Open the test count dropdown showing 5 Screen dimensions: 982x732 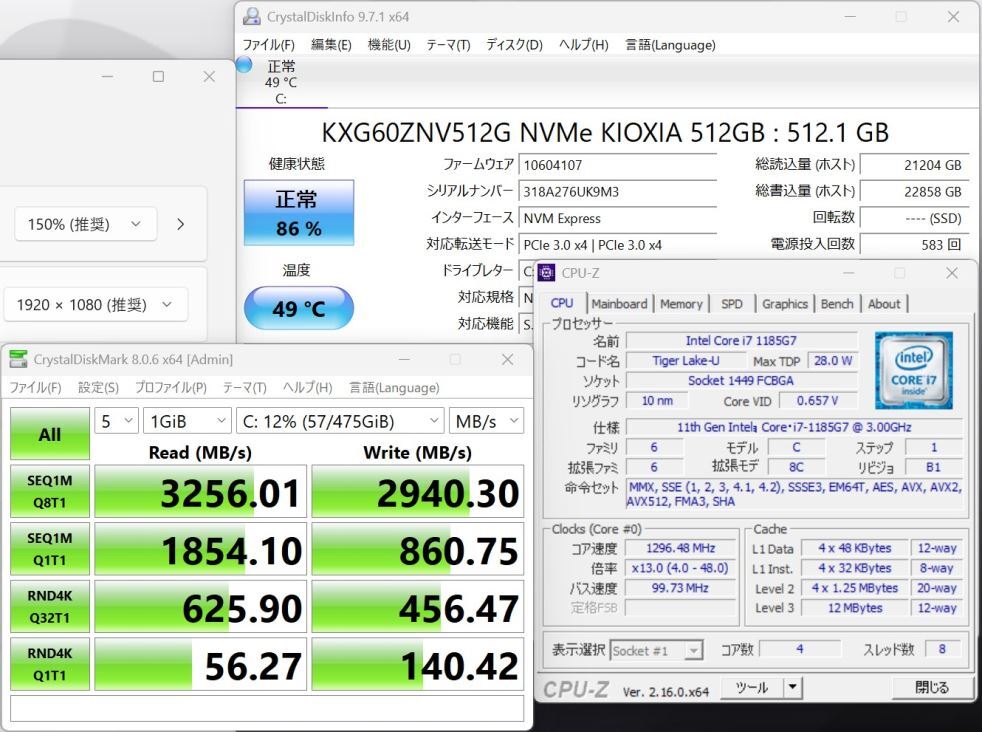[x=115, y=421]
